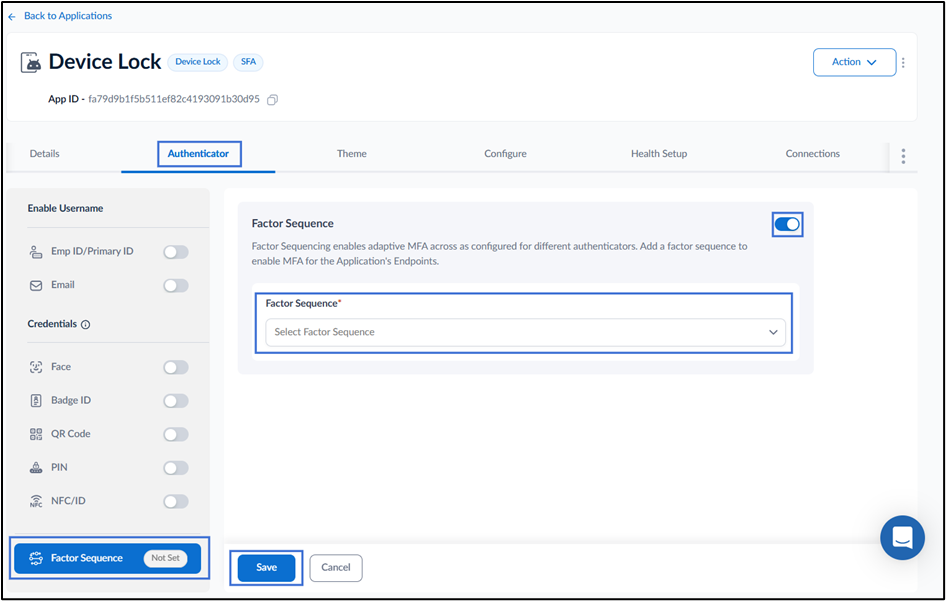Click the Badge ID option label
Viewport: 946px width, 601px height.
[x=71, y=401]
